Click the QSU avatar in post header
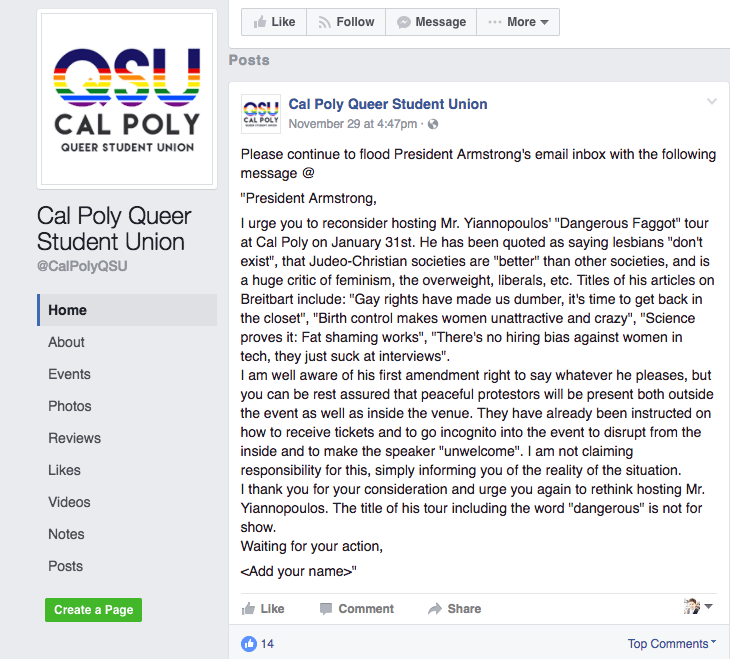Screen dimensions: 730x659 pos(261,114)
